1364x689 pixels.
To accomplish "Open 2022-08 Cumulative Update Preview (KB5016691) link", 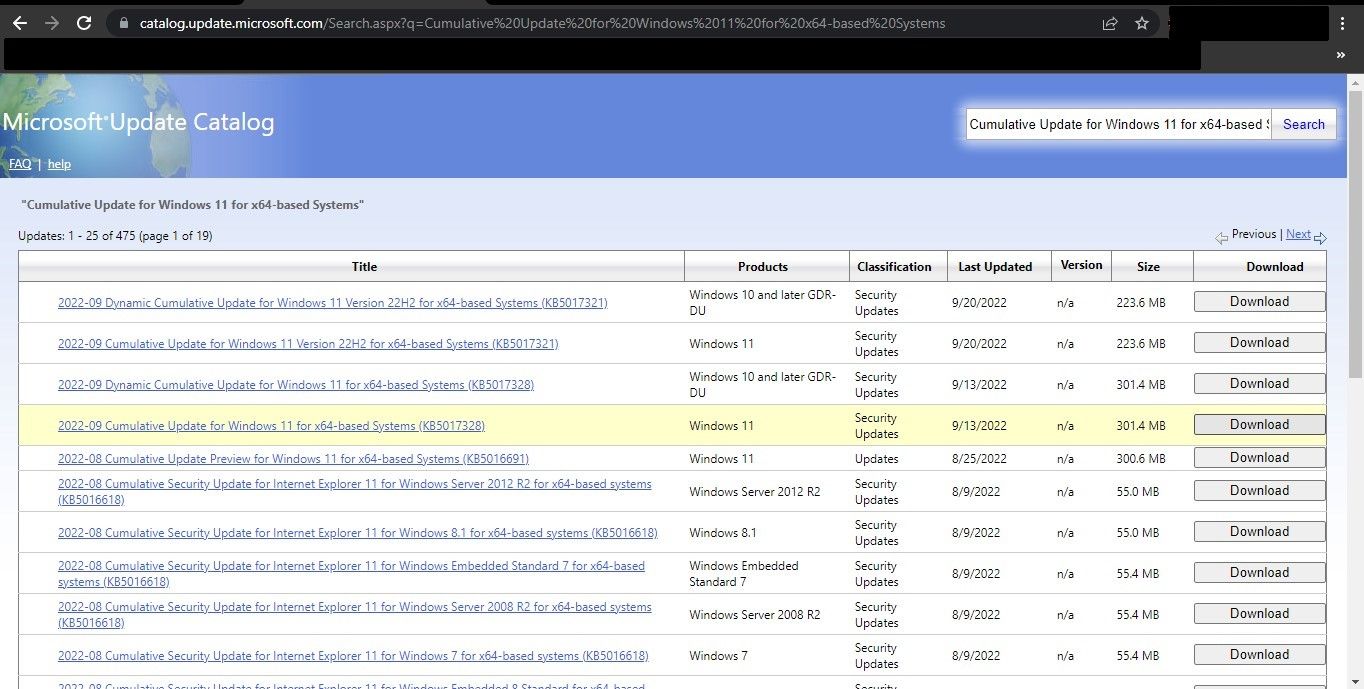I will coord(294,459).
